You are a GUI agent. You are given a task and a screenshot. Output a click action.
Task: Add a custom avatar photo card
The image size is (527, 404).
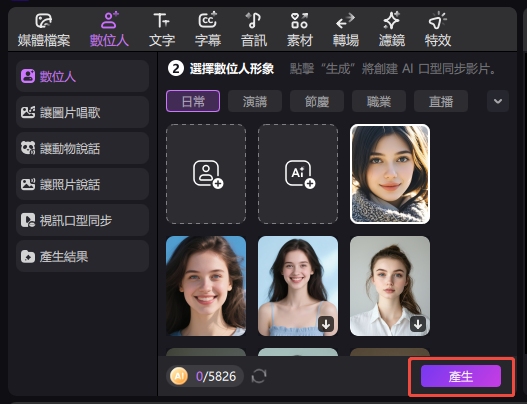coord(206,174)
